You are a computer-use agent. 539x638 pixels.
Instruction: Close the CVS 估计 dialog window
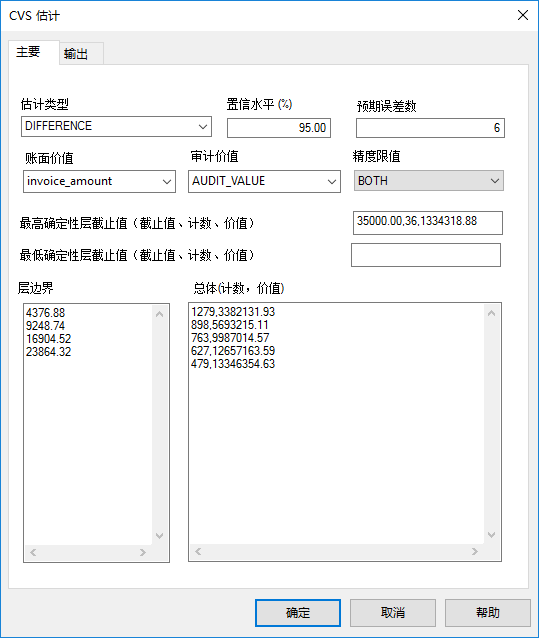click(x=523, y=15)
